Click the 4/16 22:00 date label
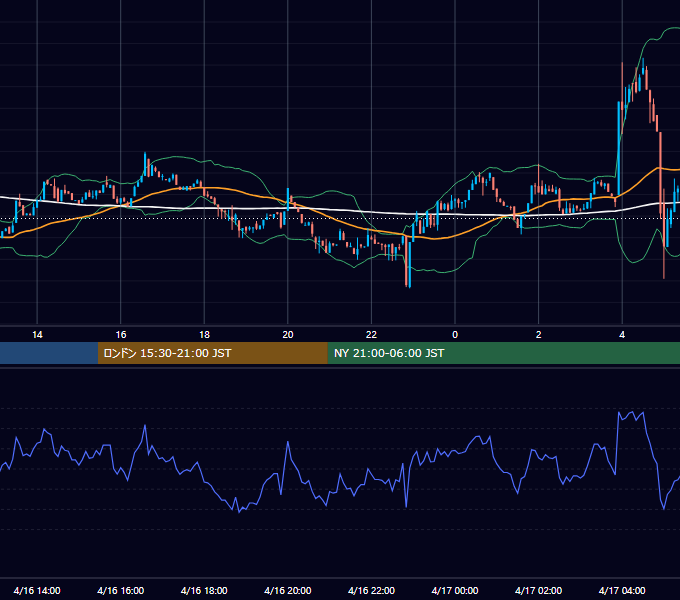Screen dimensions: 680x600 [371, 590]
